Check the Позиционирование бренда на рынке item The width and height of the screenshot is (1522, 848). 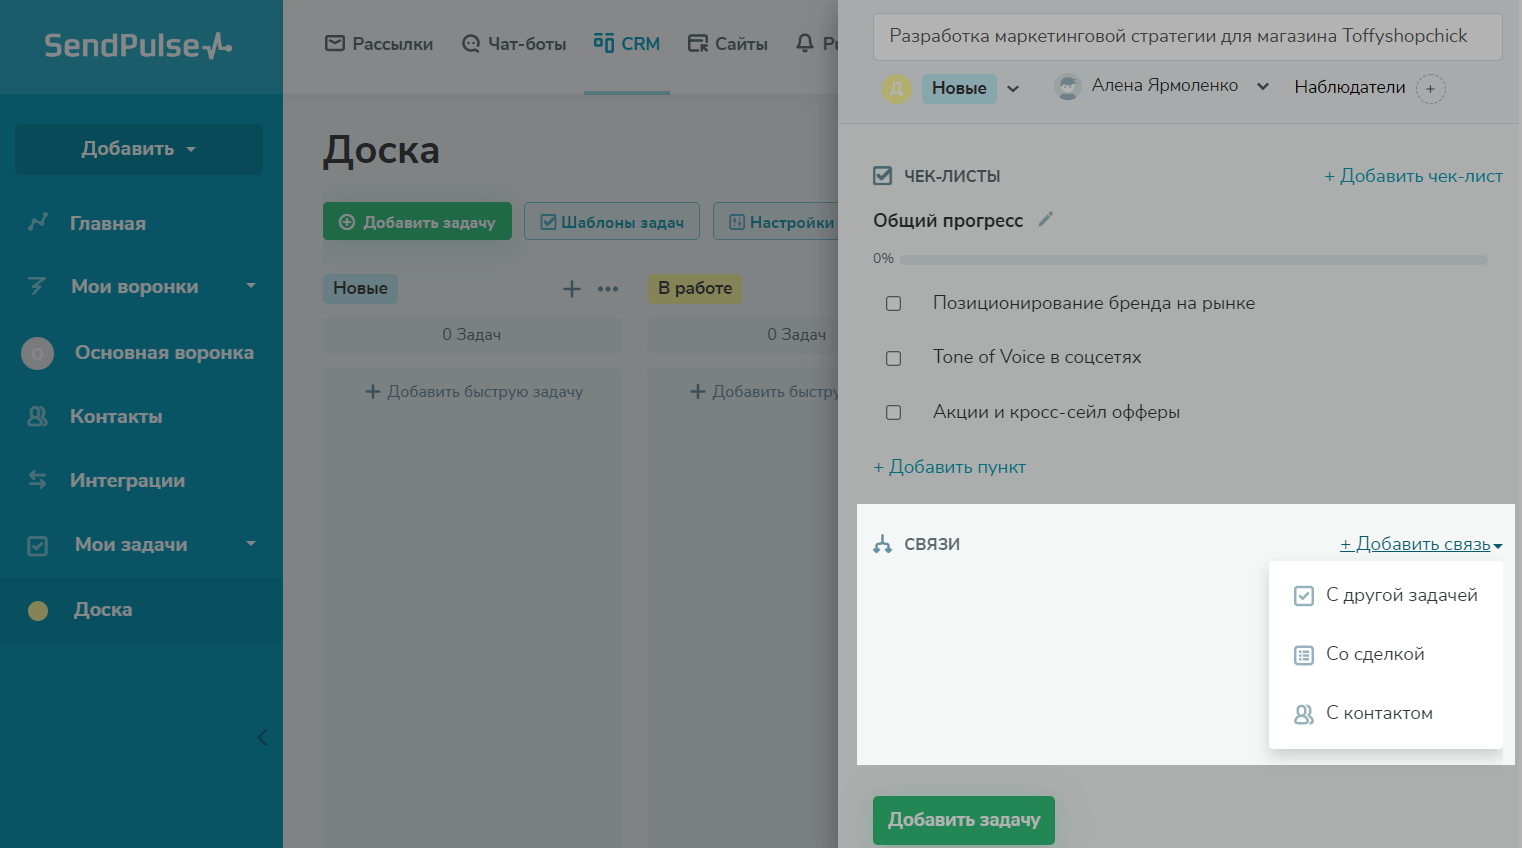click(894, 304)
